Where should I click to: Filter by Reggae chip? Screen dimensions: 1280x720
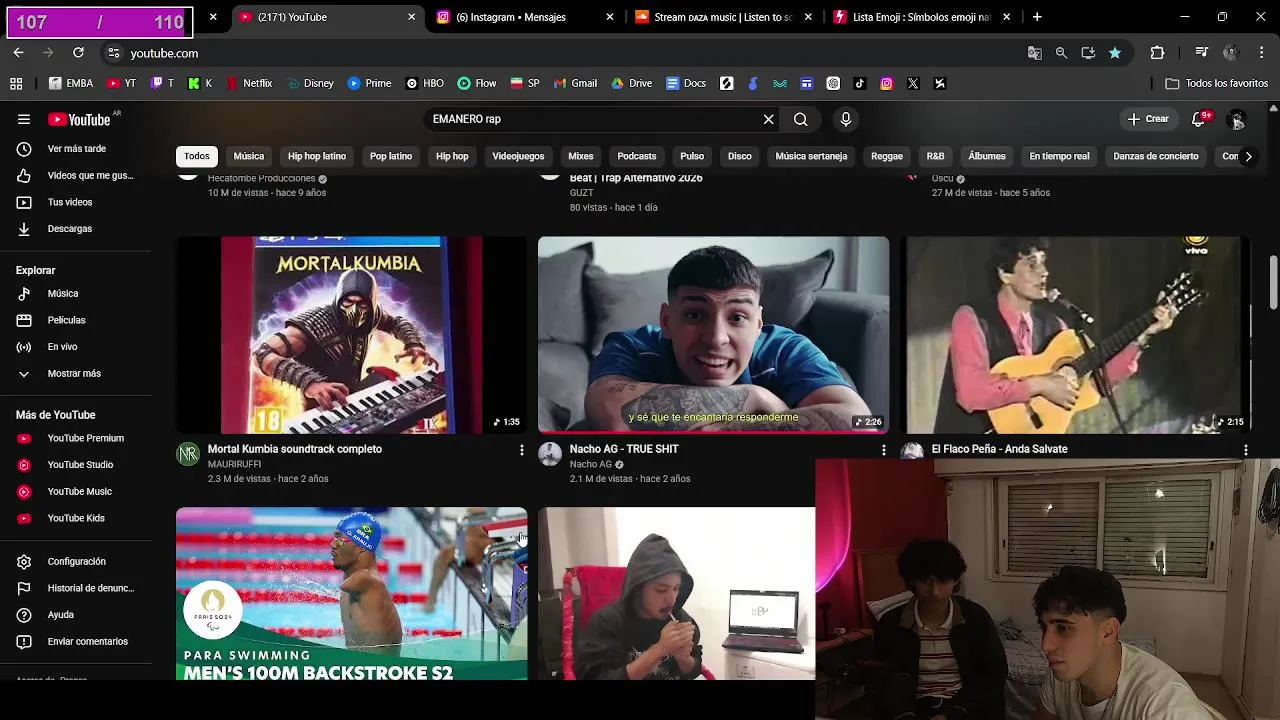click(887, 156)
